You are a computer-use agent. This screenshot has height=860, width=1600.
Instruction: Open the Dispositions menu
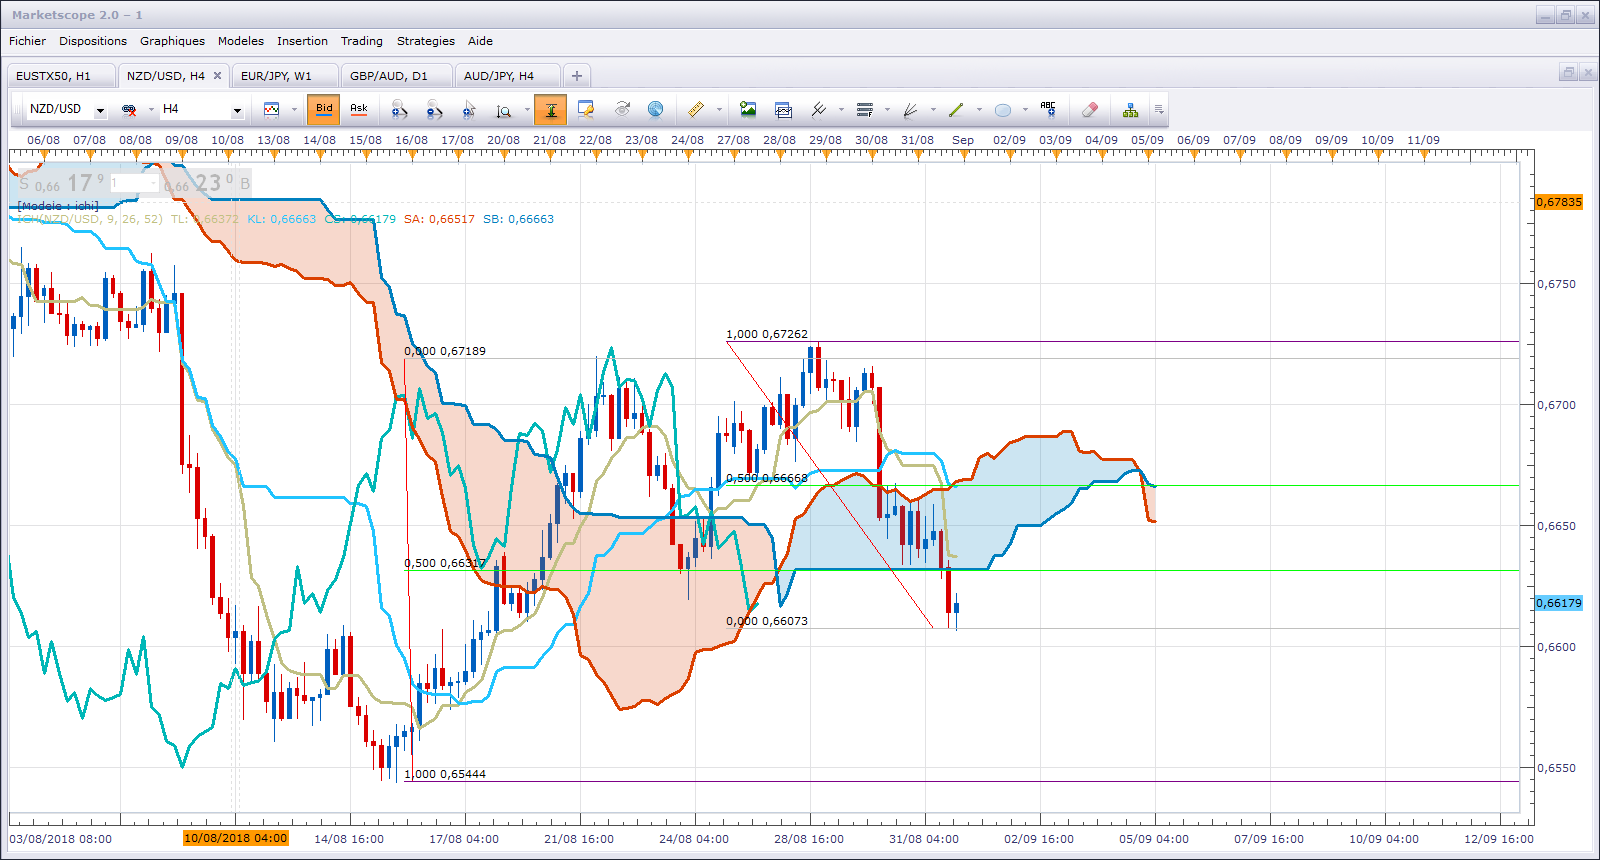pyautogui.click(x=93, y=41)
